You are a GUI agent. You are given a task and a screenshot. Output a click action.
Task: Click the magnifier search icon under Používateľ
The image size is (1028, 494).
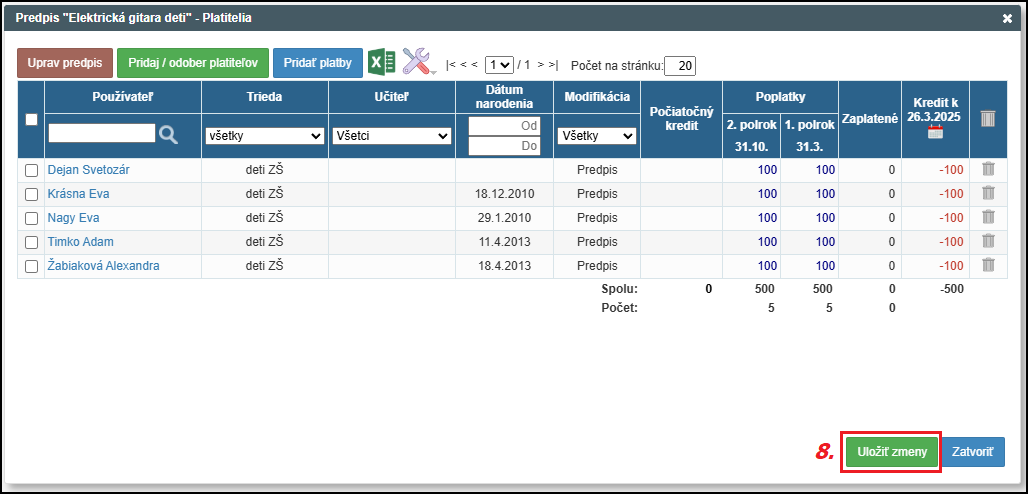click(168, 135)
